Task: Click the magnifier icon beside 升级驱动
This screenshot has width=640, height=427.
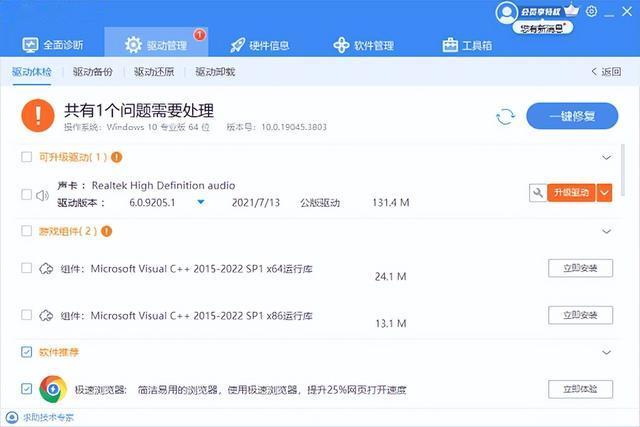Action: [x=538, y=193]
